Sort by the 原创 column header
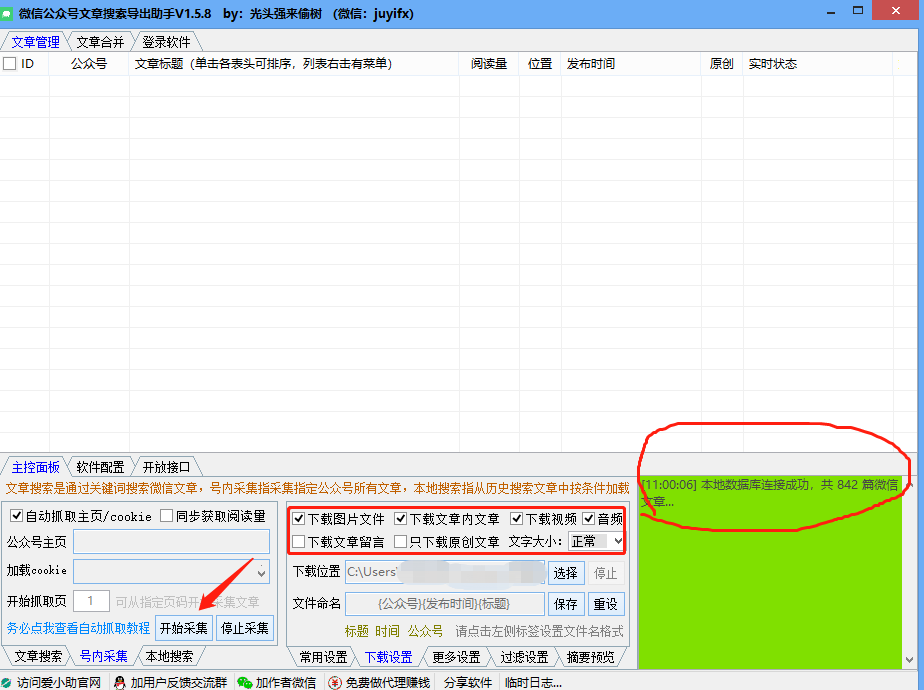 (x=722, y=64)
